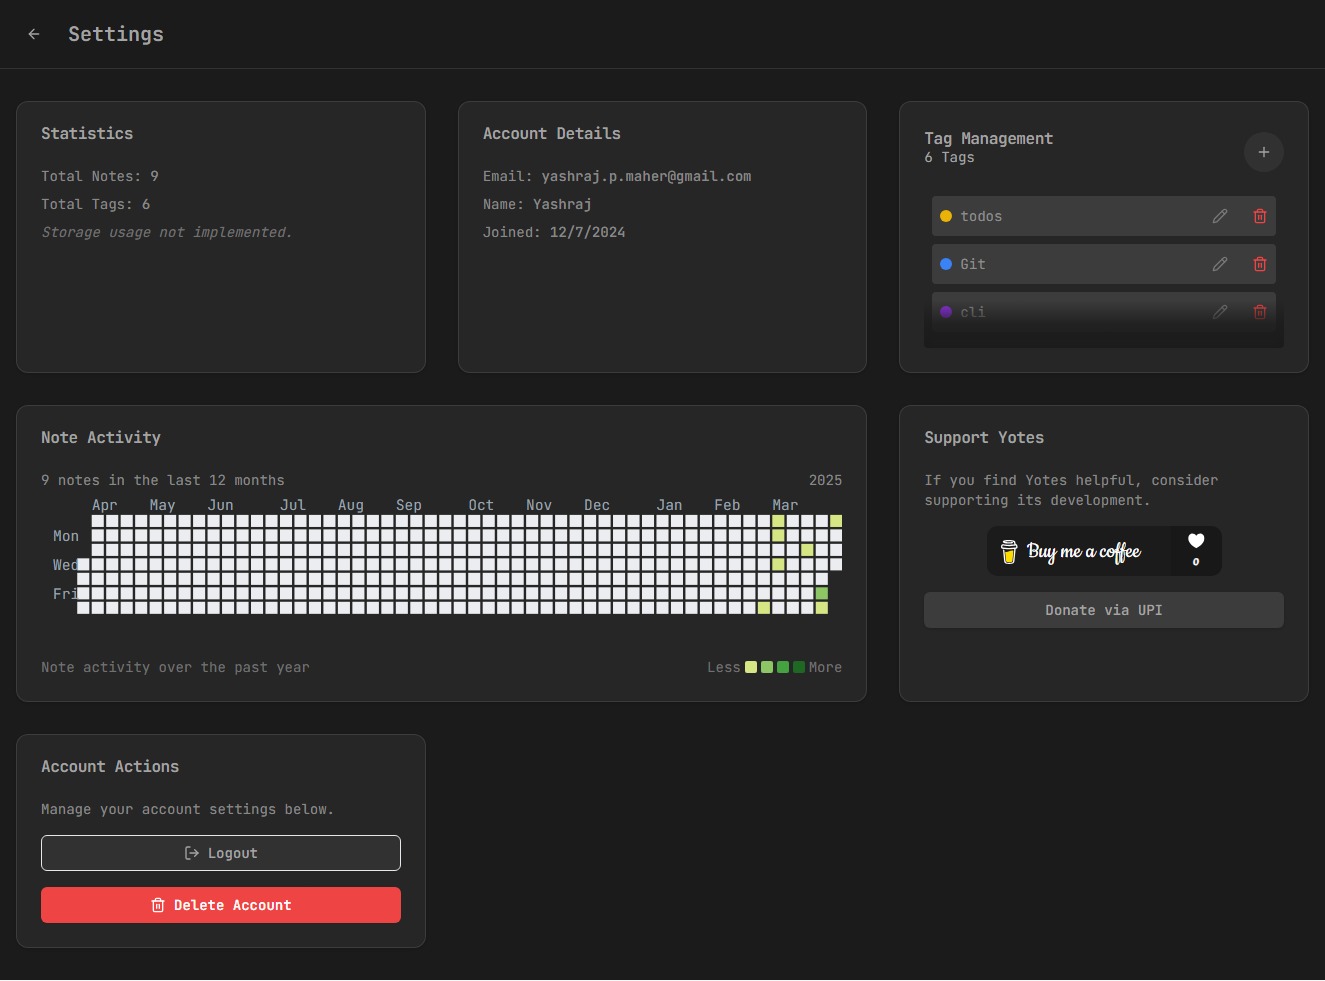Image resolution: width=1325 pixels, height=981 pixels.
Task: Click the "Total Notes: 9" statistic
Action: (100, 176)
